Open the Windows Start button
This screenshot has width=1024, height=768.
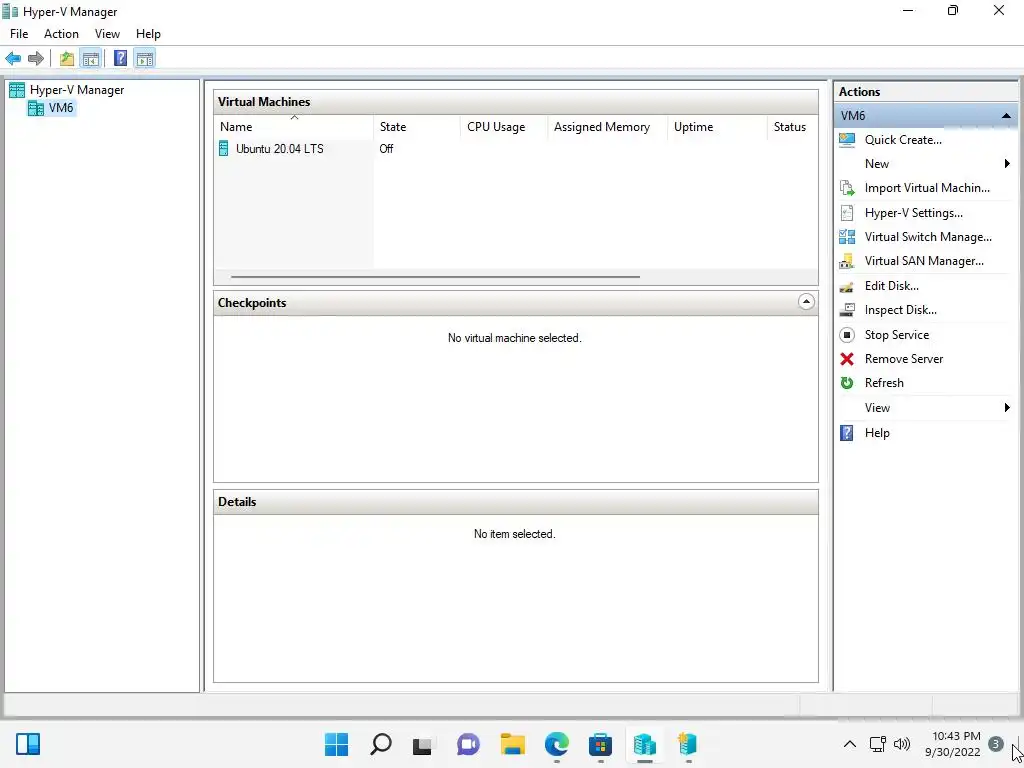coord(336,744)
